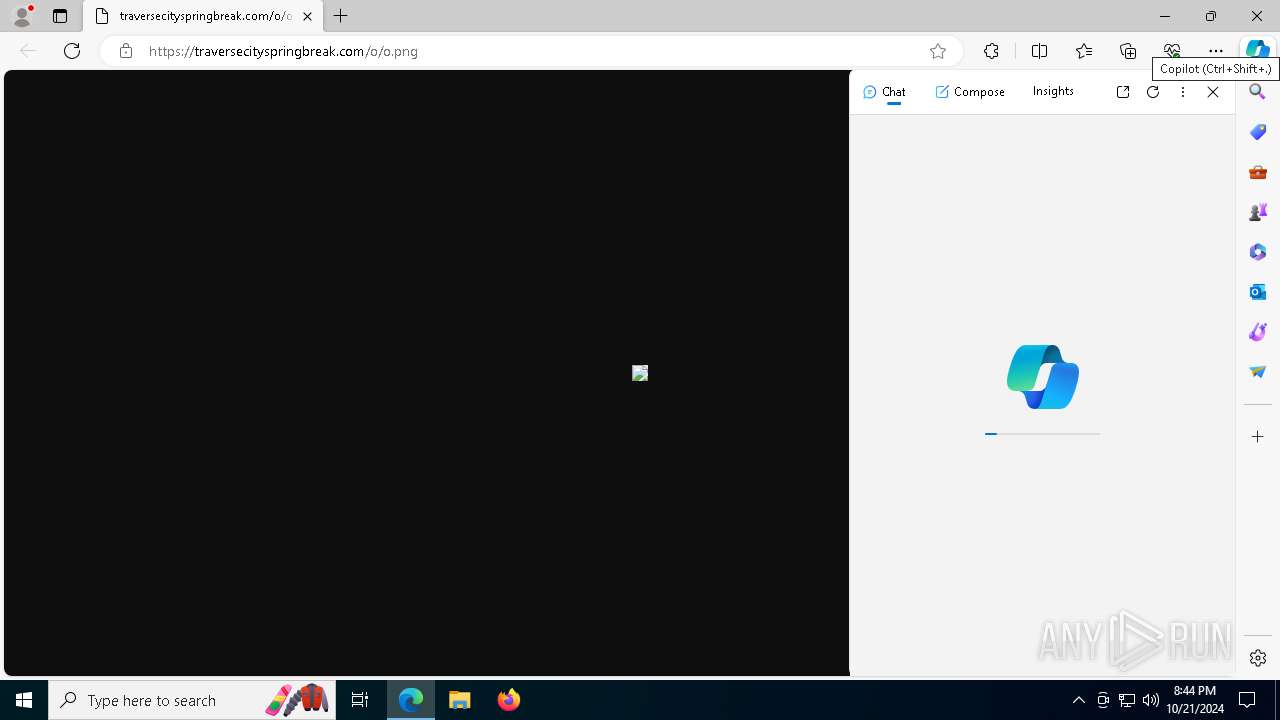Open Task View on taskbar
The image size is (1280, 720).
(x=360, y=700)
